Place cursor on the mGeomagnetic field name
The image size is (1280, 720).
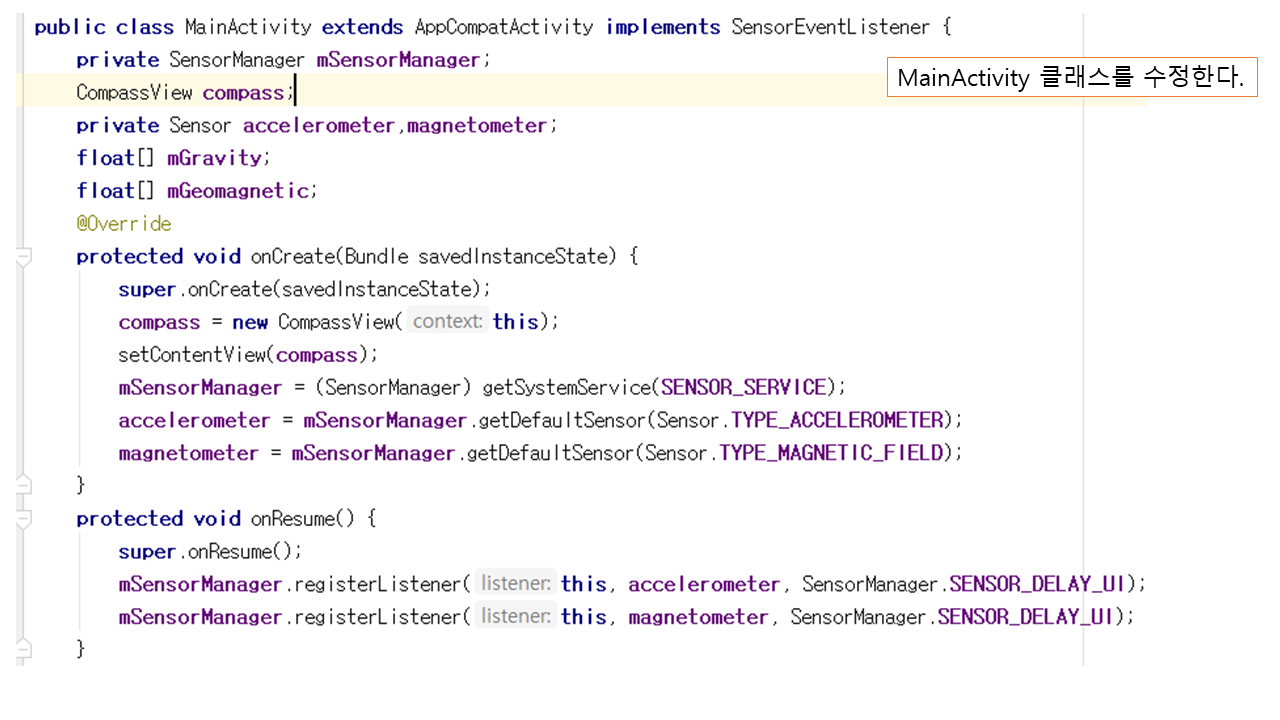point(238,191)
